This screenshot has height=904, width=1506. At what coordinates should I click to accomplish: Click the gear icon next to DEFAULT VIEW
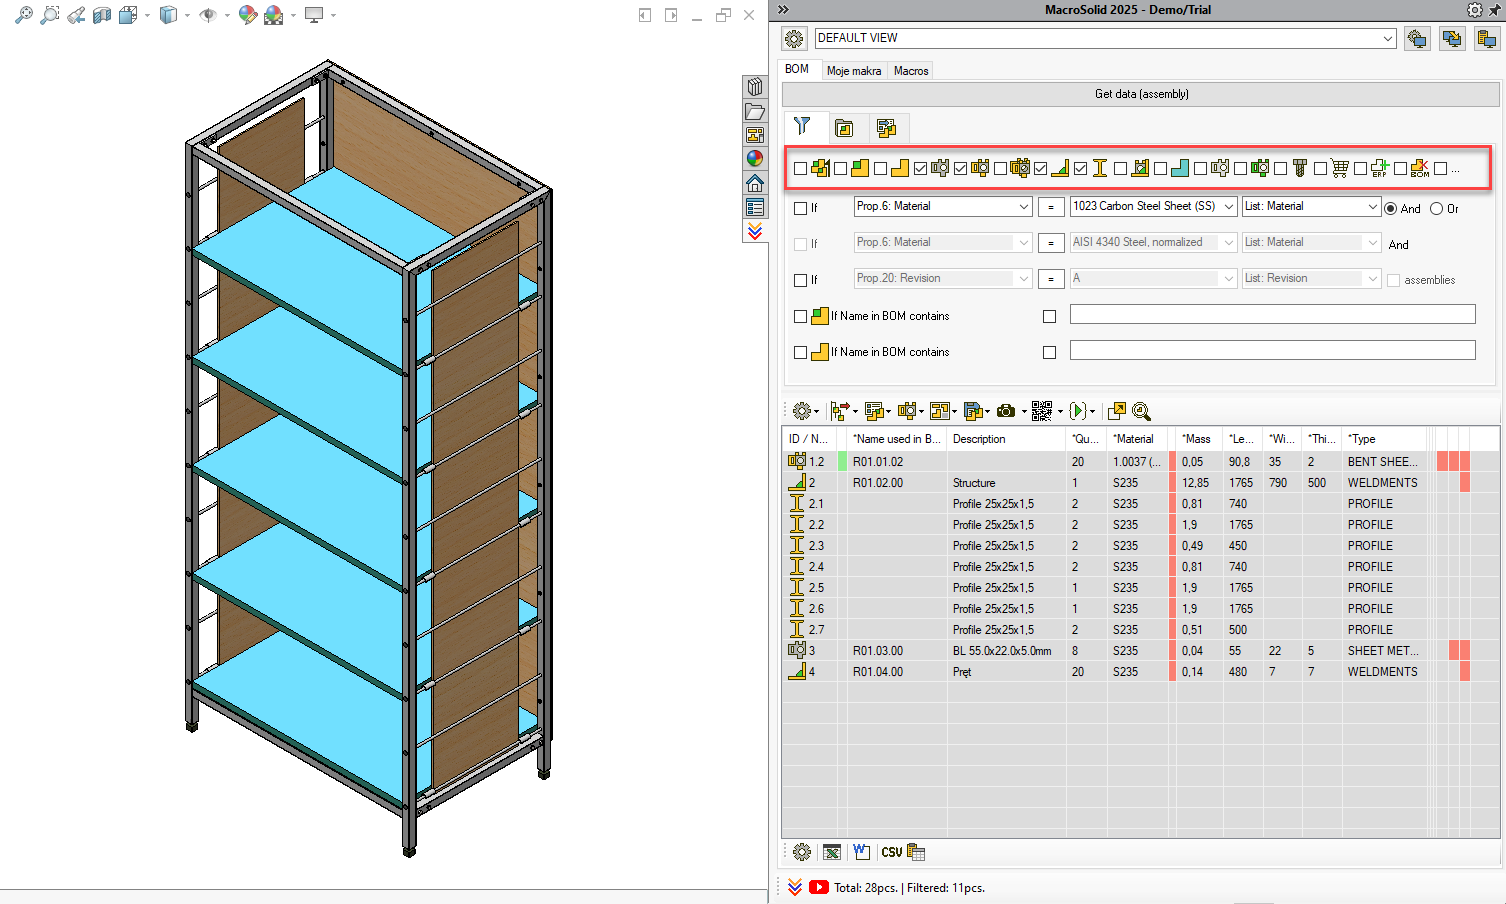[x=794, y=39]
